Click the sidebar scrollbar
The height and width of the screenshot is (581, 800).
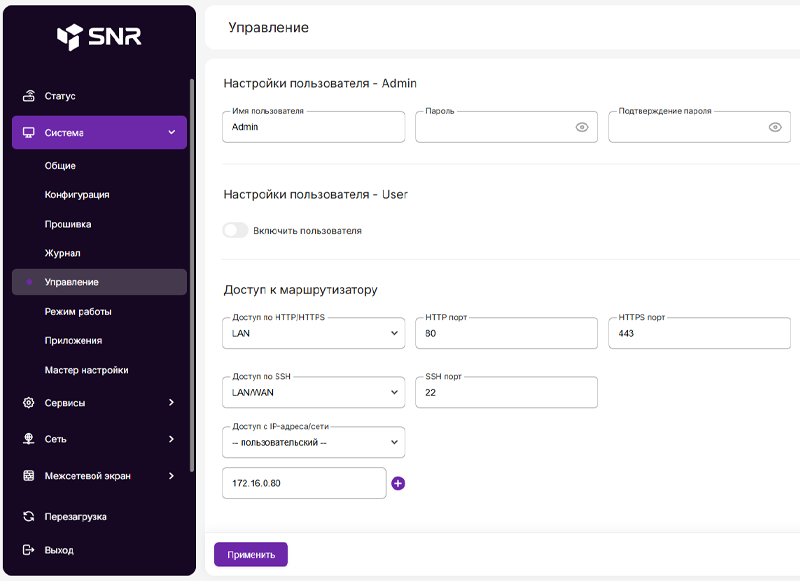click(x=192, y=275)
